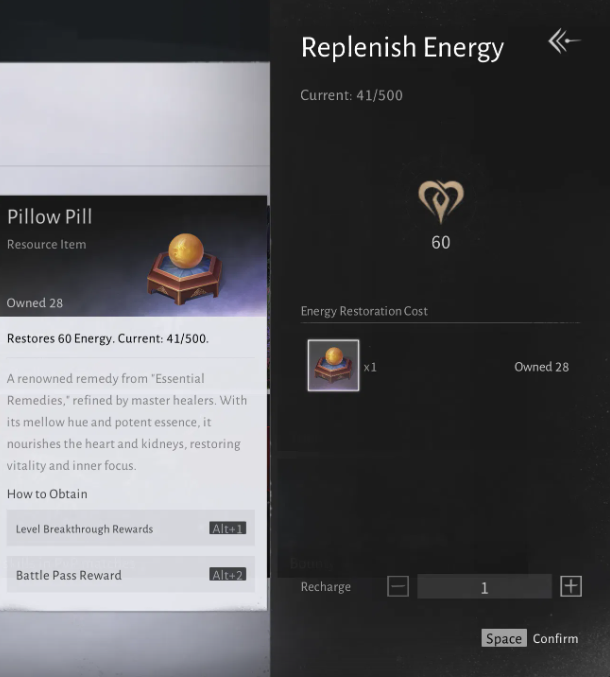Click the "60" energy value below heart icon

click(441, 242)
